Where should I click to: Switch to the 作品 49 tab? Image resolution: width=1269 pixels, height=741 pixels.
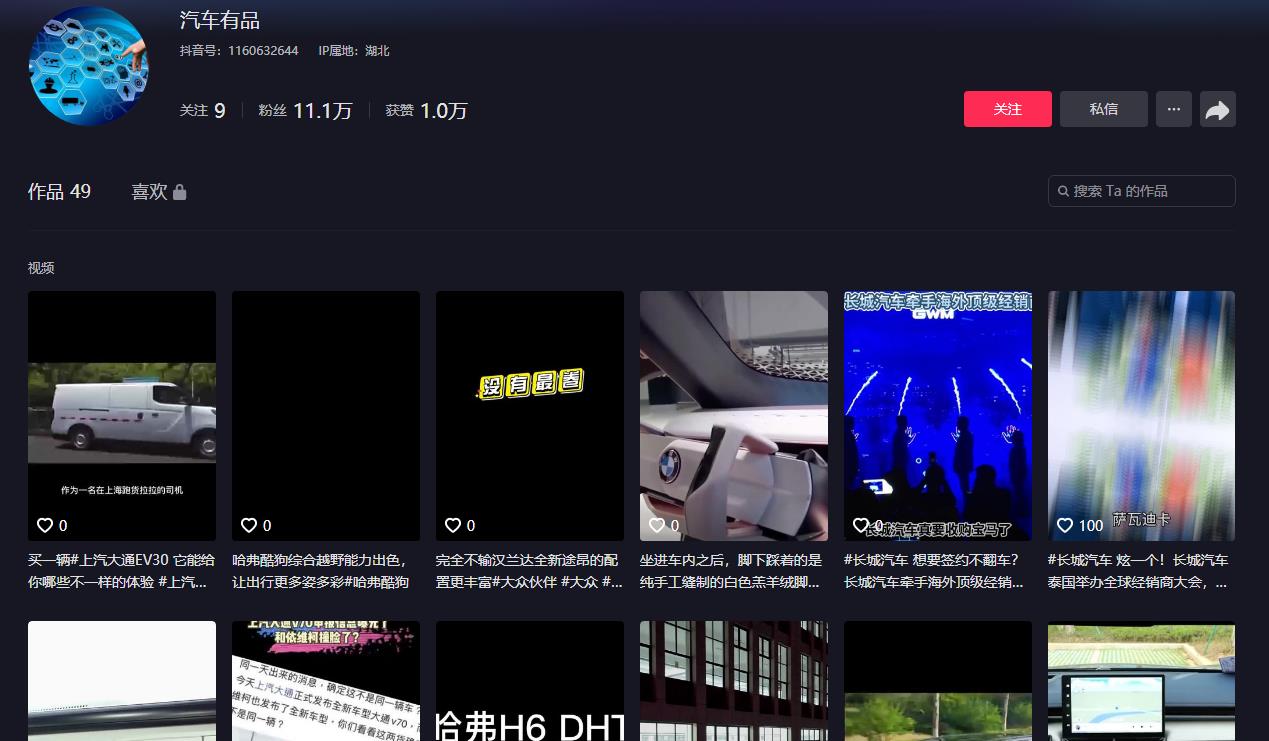click(59, 191)
